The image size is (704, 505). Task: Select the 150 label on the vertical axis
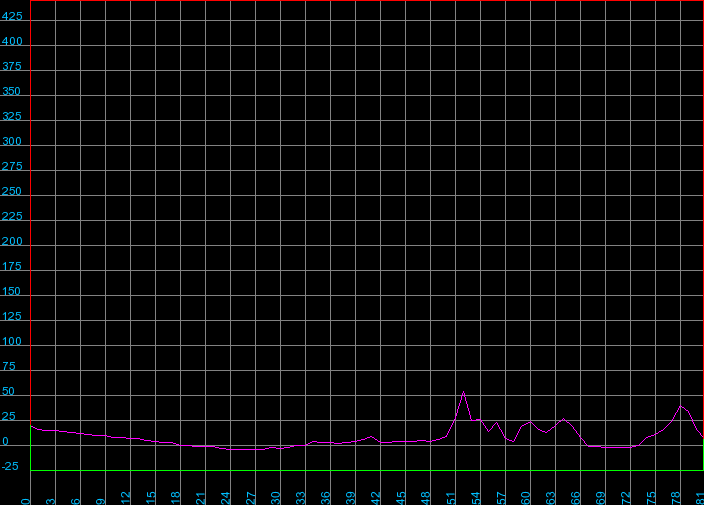(12, 292)
